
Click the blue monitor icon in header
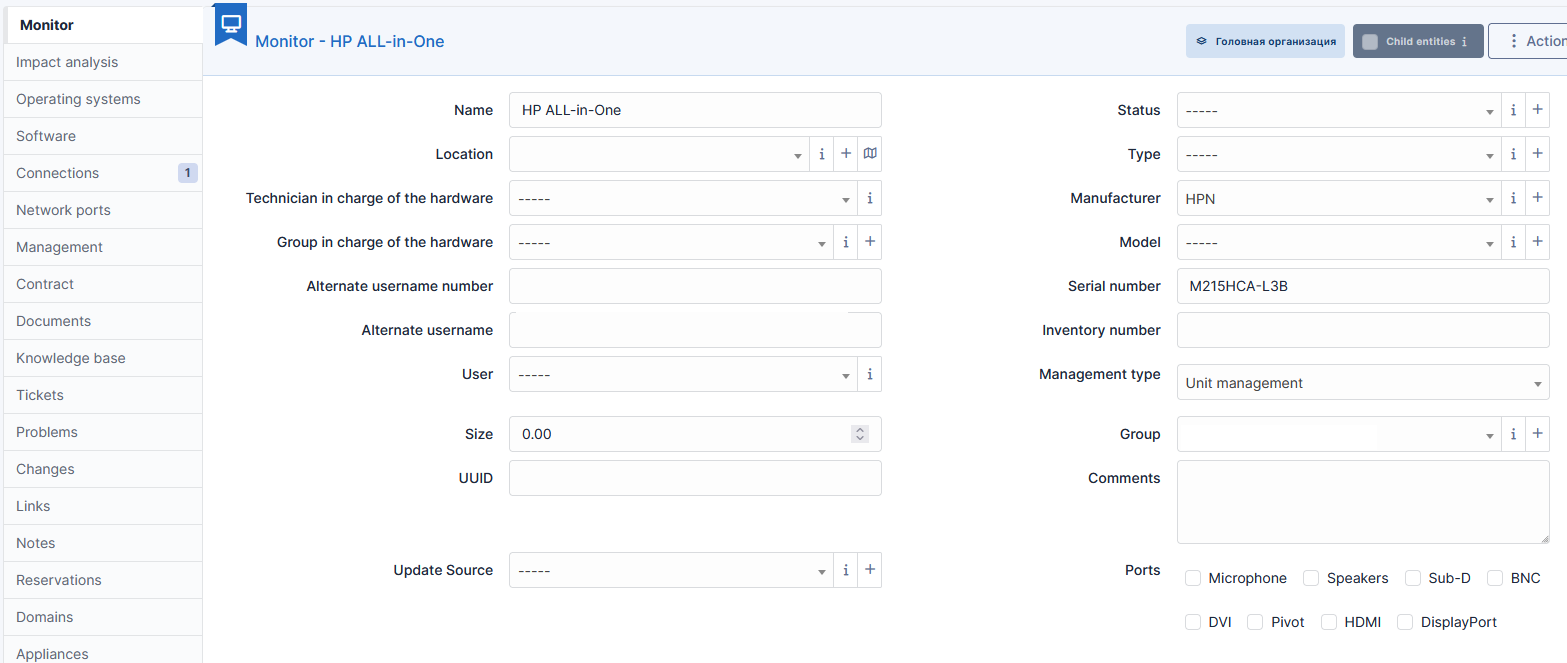point(231,24)
